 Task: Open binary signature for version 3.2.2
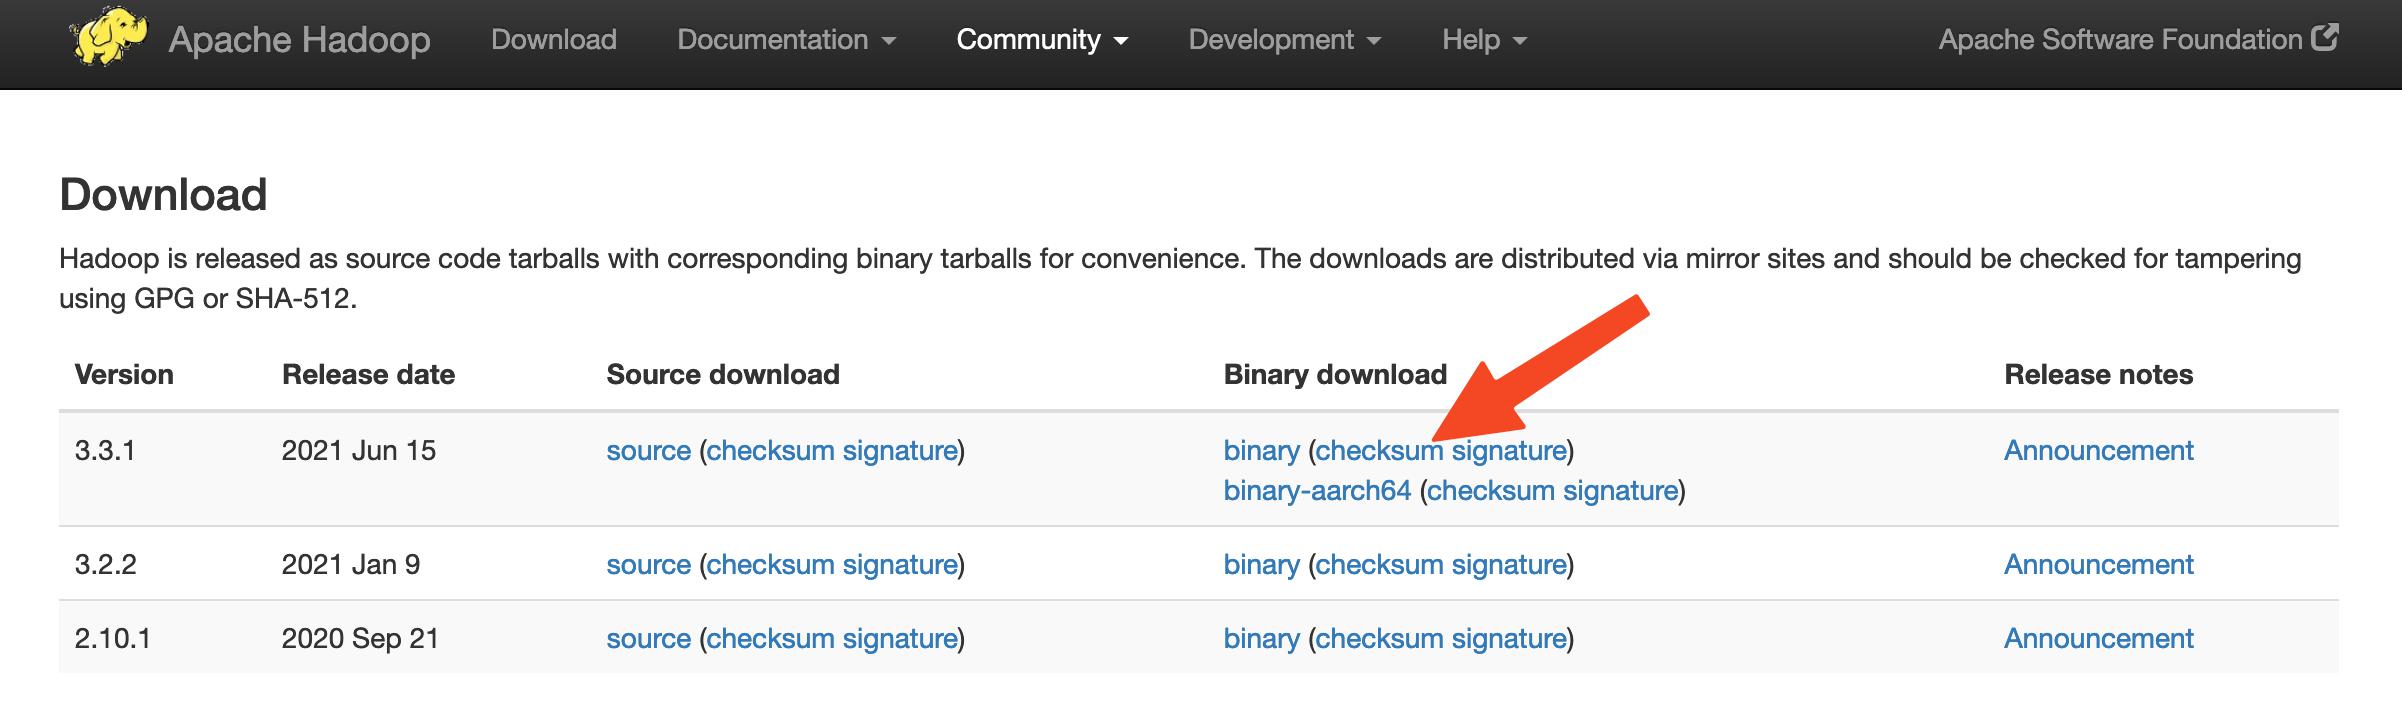tap(1509, 565)
